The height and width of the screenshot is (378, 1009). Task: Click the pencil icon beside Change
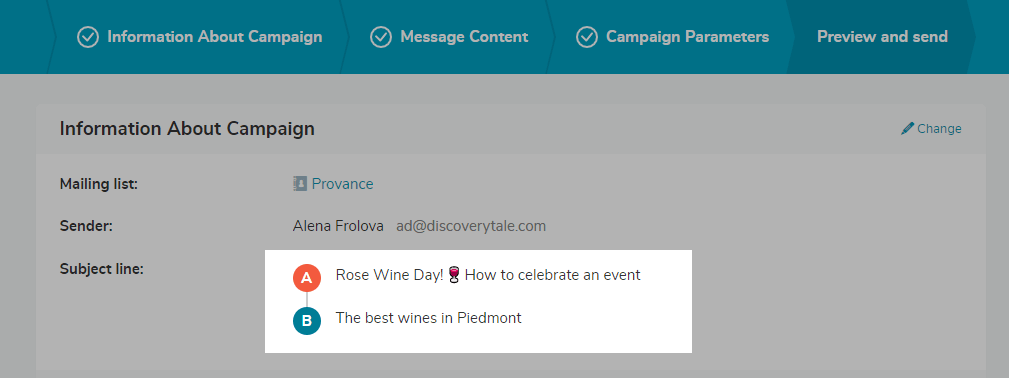pos(907,128)
